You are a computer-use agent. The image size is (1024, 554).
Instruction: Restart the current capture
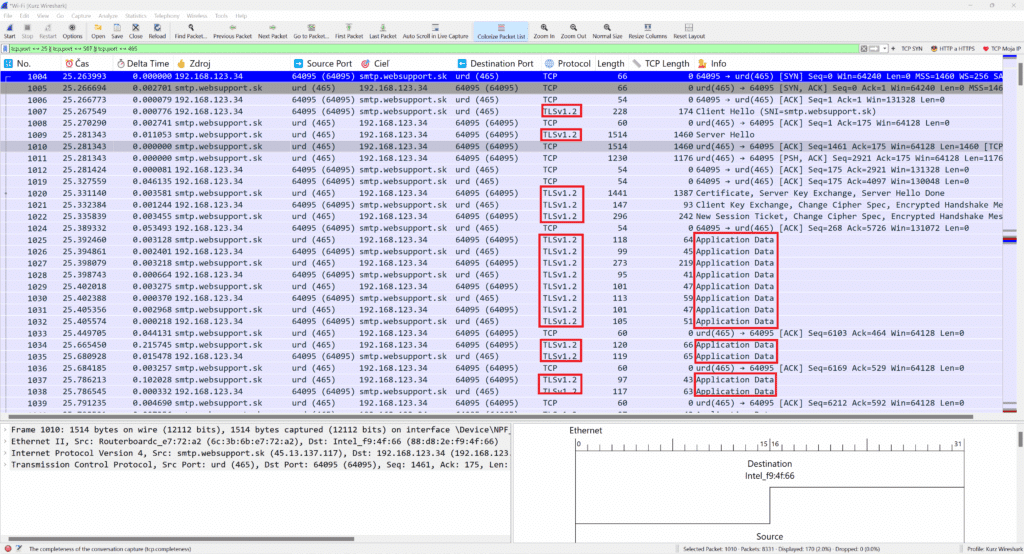click(x=48, y=31)
